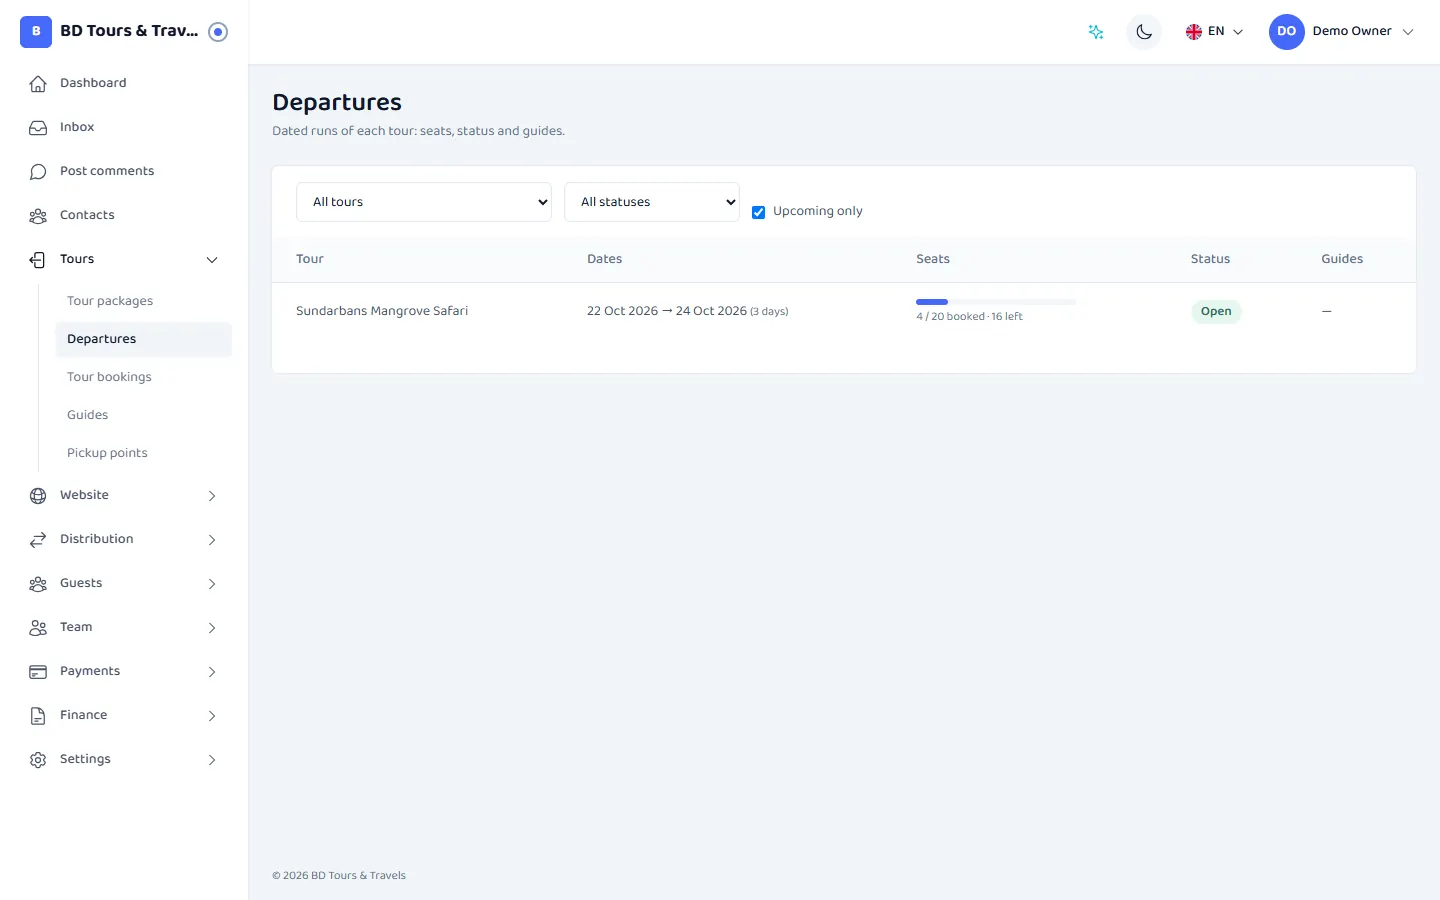Open the Tour packages submenu item
The image size is (1440, 900).
tap(143, 301)
